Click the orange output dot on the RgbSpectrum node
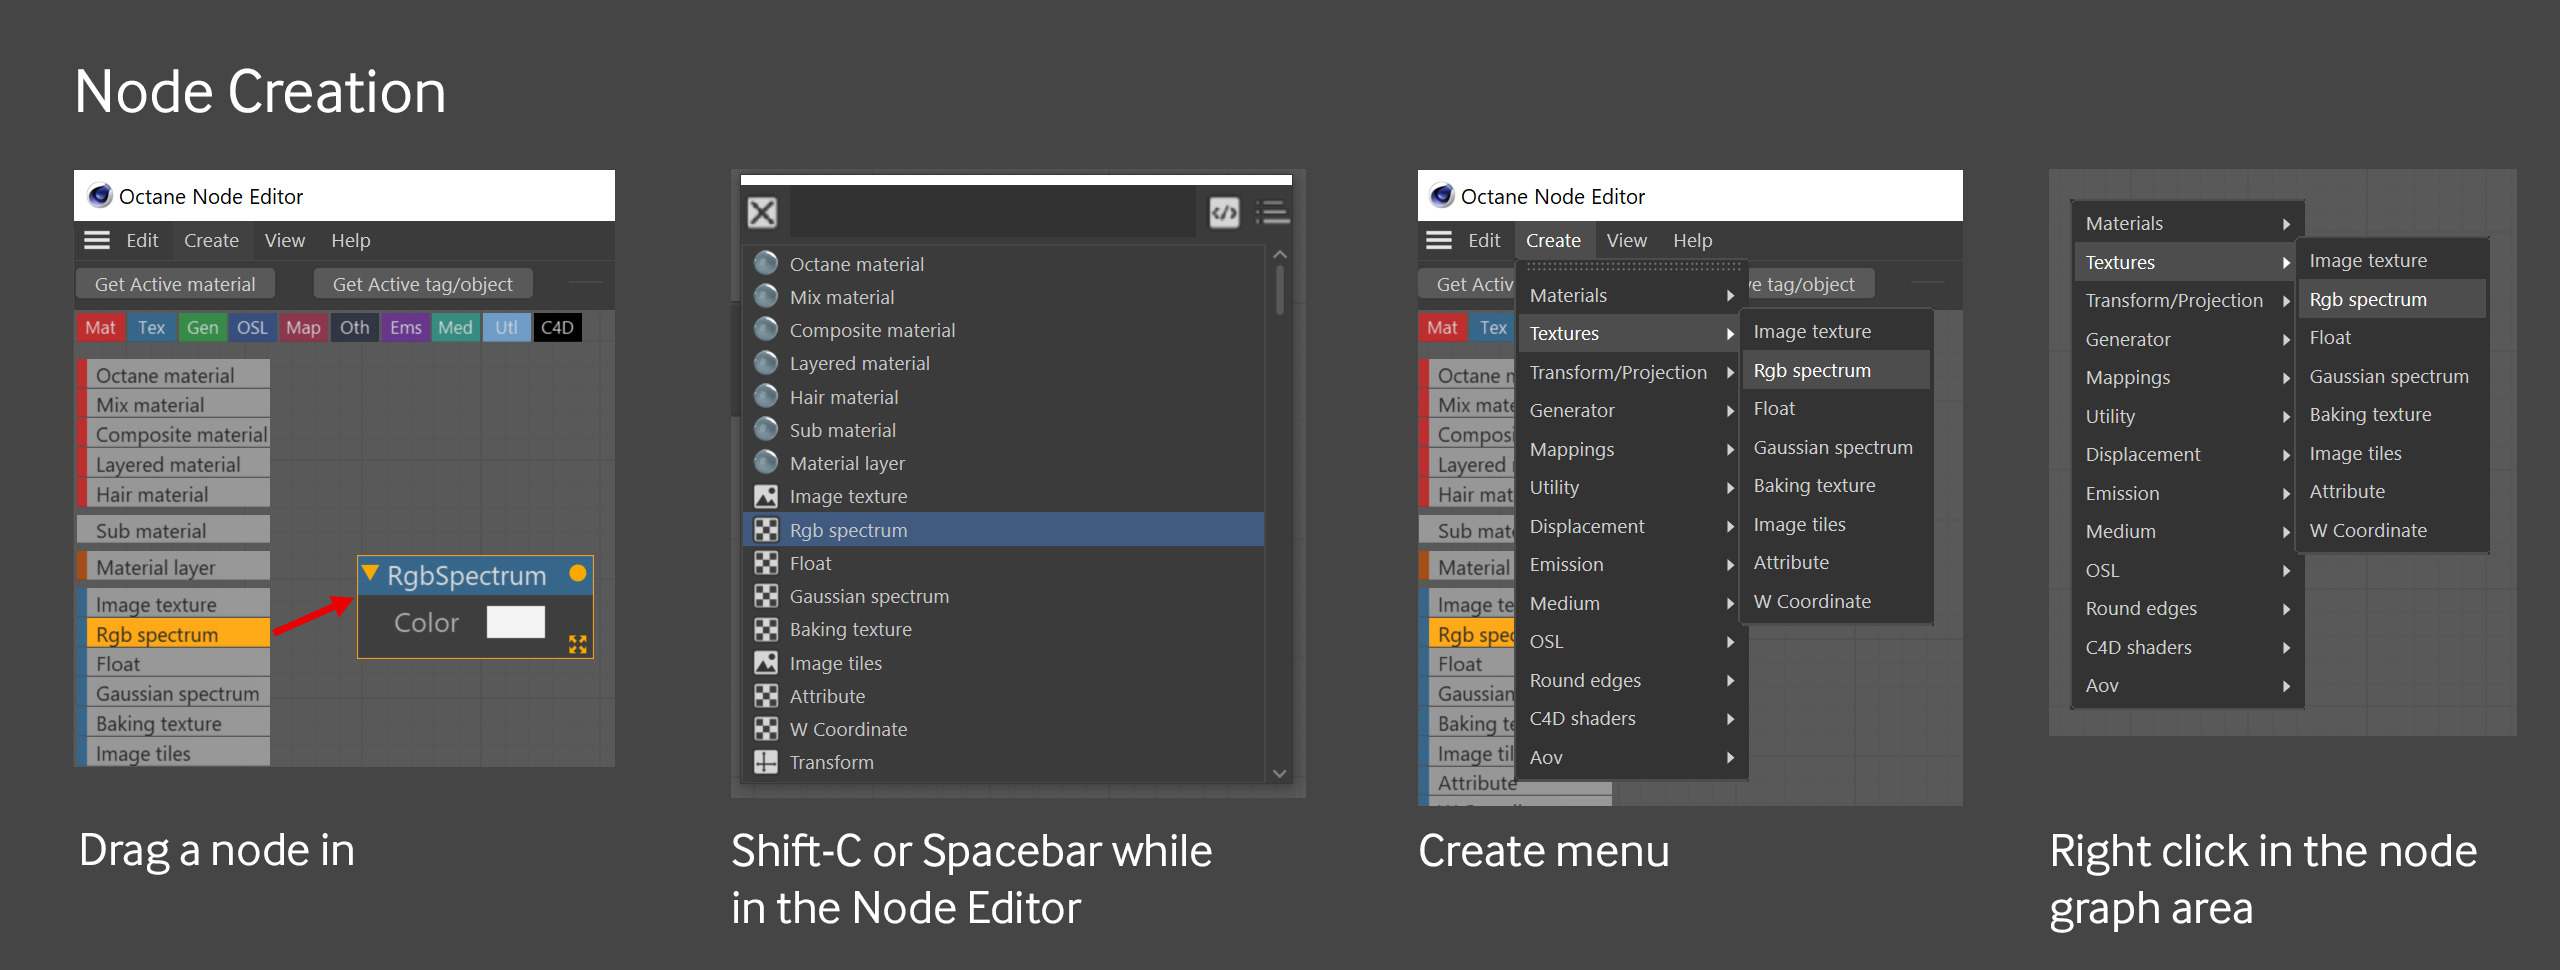Screen dimensions: 2560x970 [577, 573]
